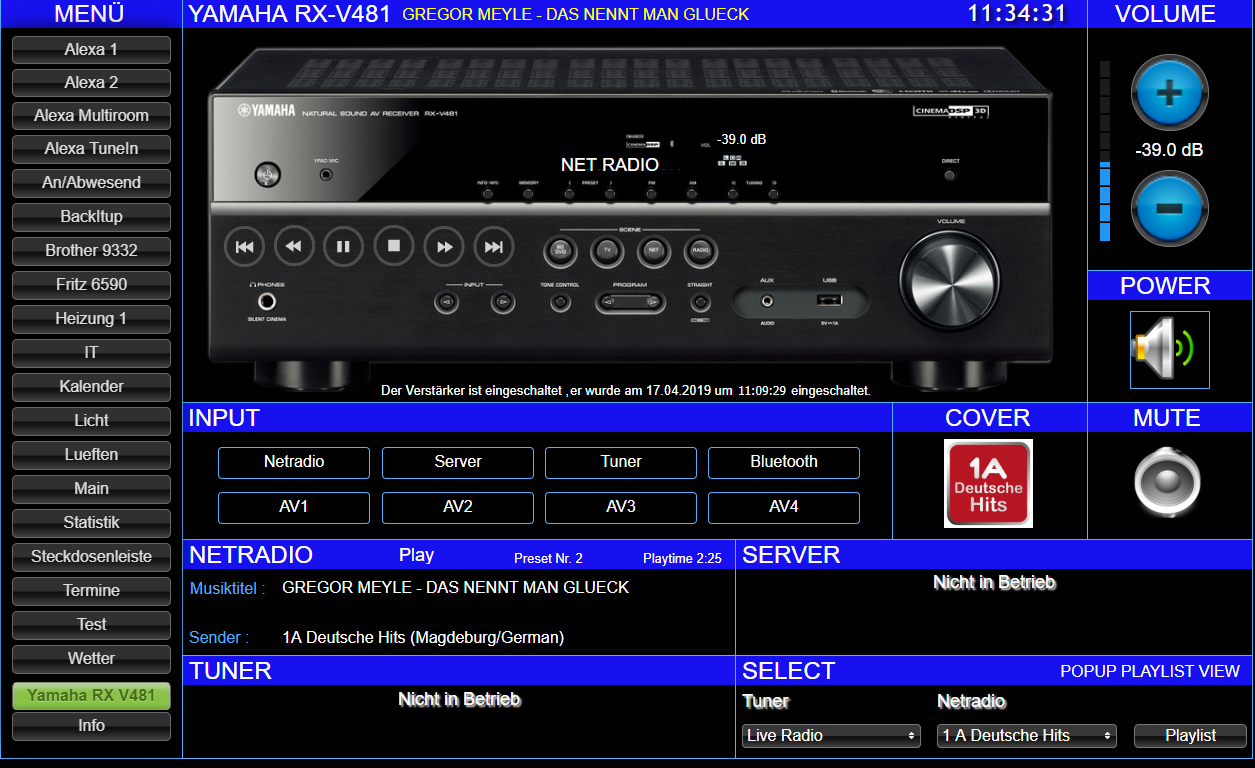Screen dimensions: 1255x768
Task: Select the RADIO scene button on receiver
Action: coord(701,251)
